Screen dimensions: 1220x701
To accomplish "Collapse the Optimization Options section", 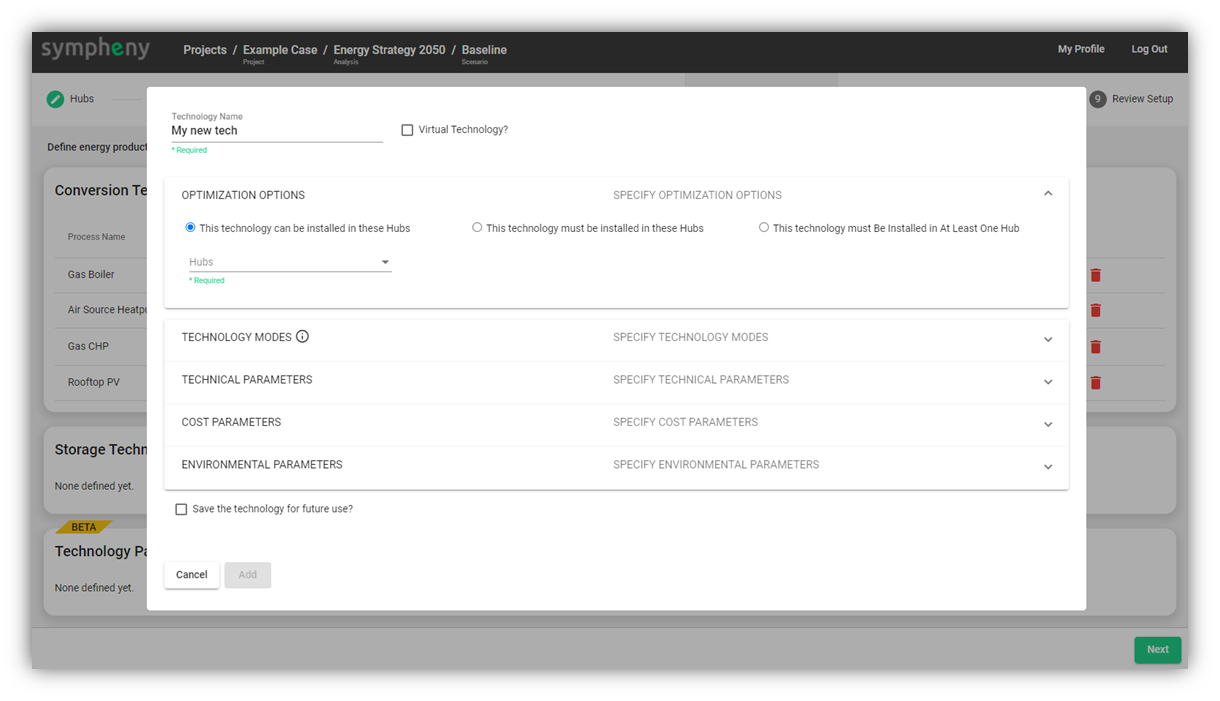I will 1047,194.
